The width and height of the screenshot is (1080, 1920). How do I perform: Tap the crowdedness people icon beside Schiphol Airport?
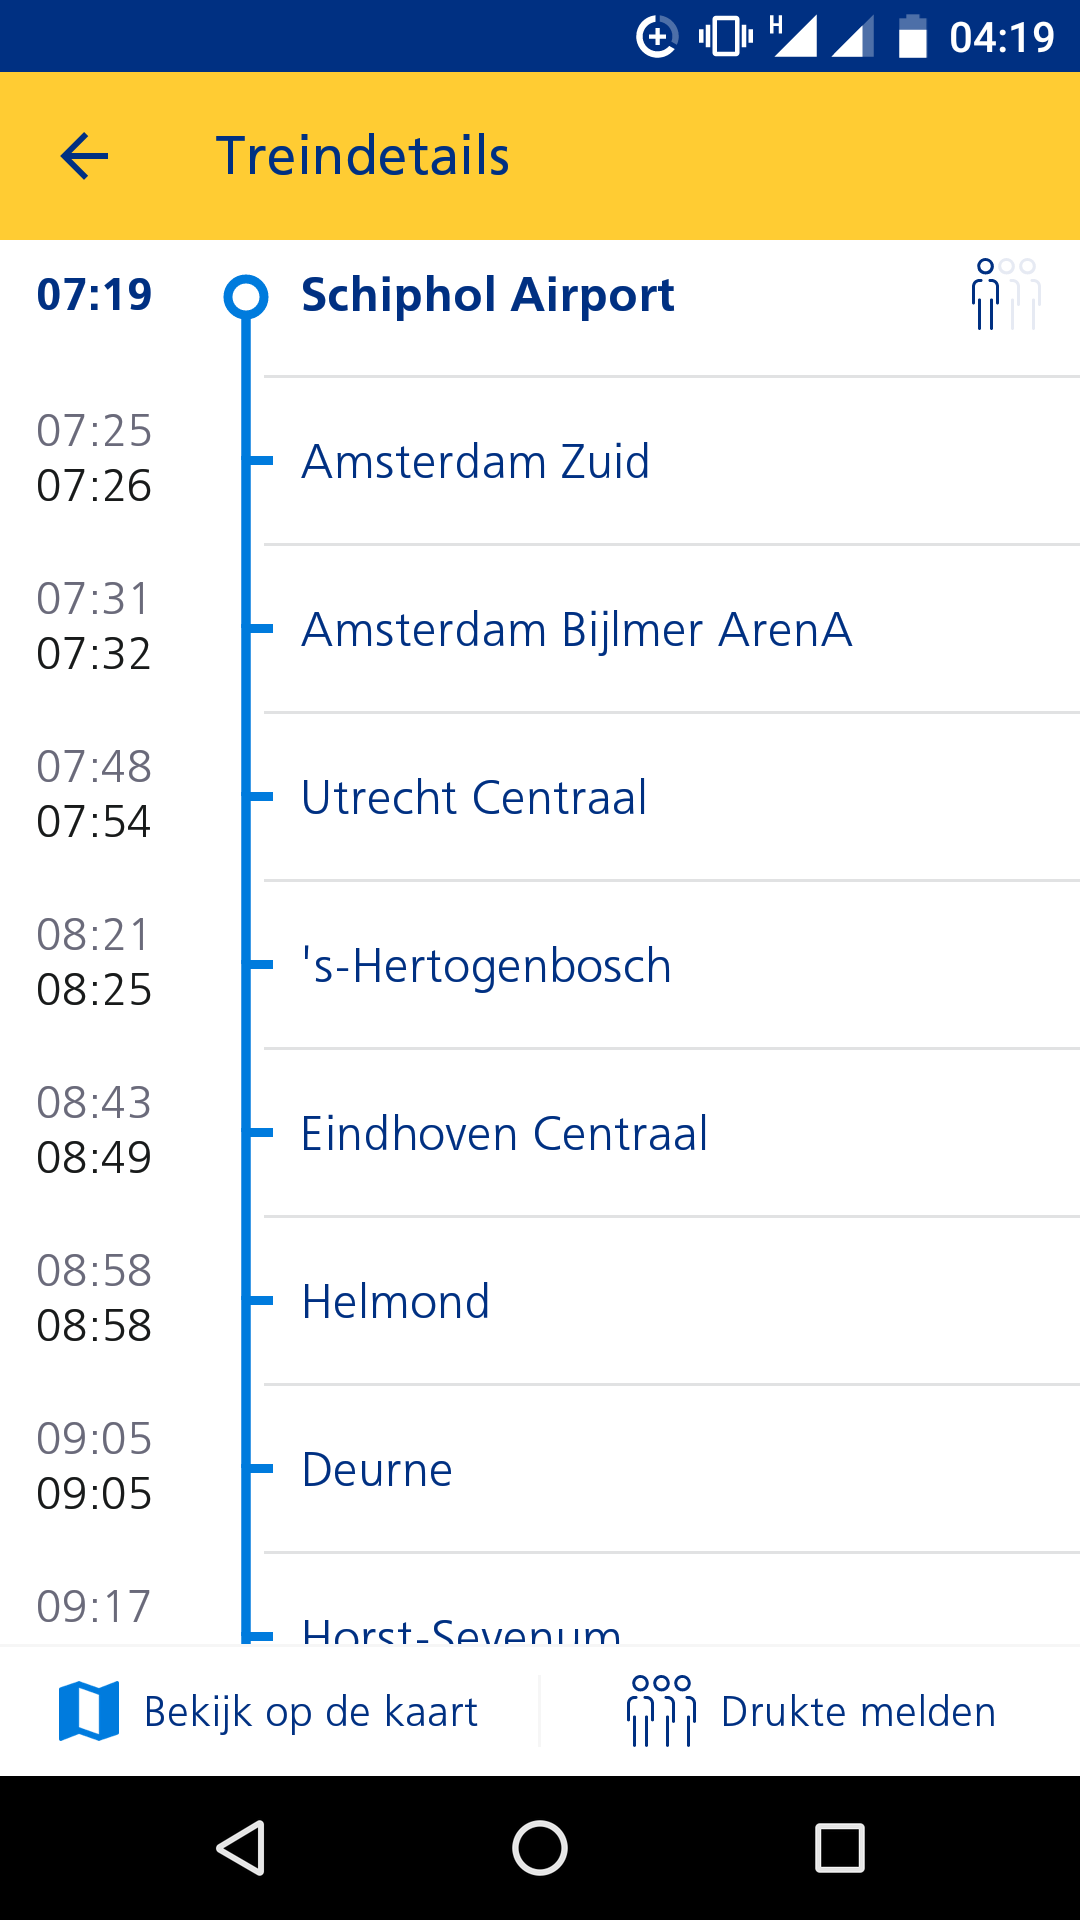[1006, 294]
